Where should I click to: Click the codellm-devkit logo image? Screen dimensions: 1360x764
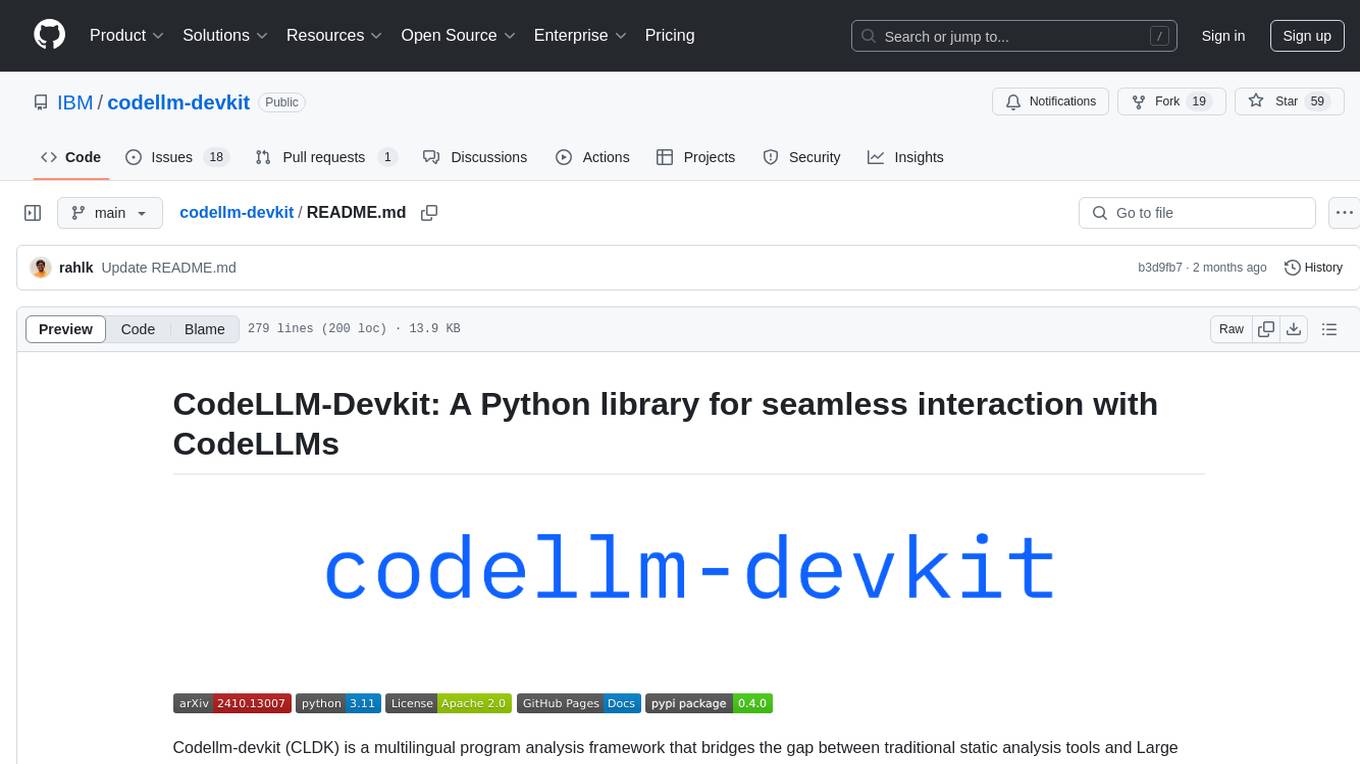689,569
